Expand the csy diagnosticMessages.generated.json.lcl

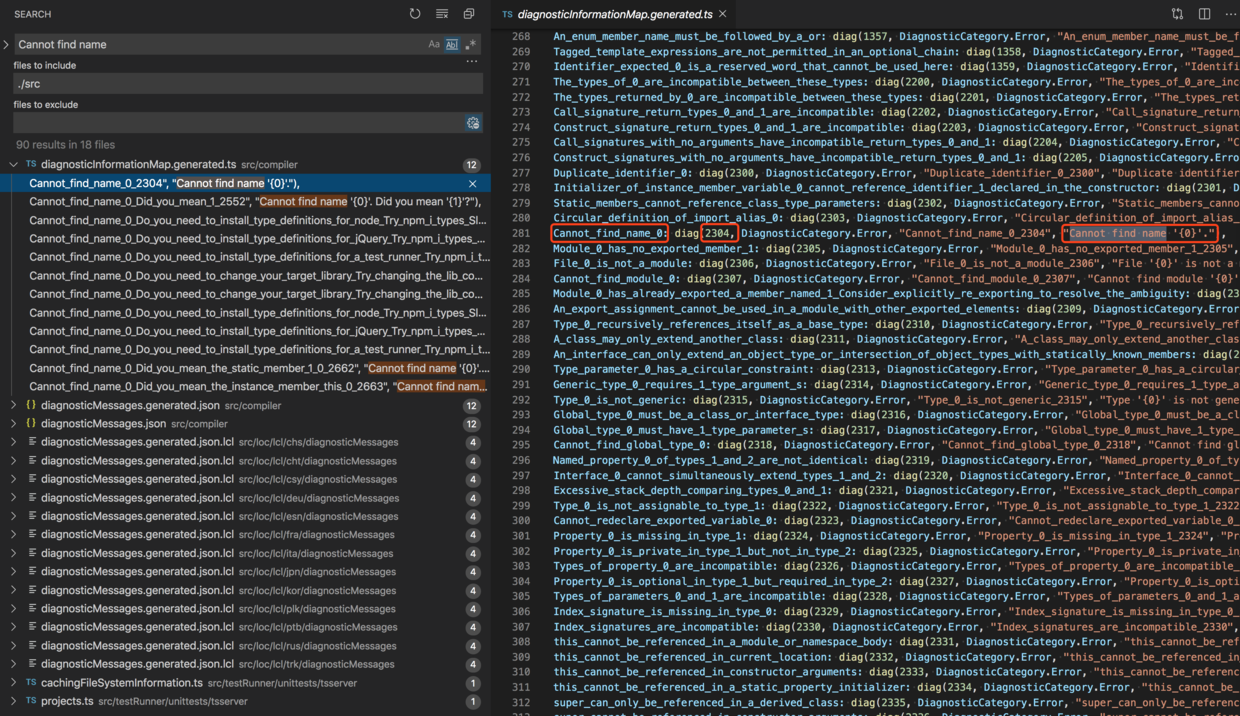point(13,479)
